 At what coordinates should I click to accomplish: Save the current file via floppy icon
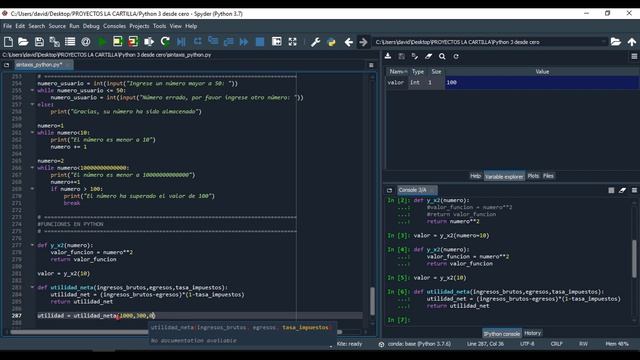click(39, 42)
